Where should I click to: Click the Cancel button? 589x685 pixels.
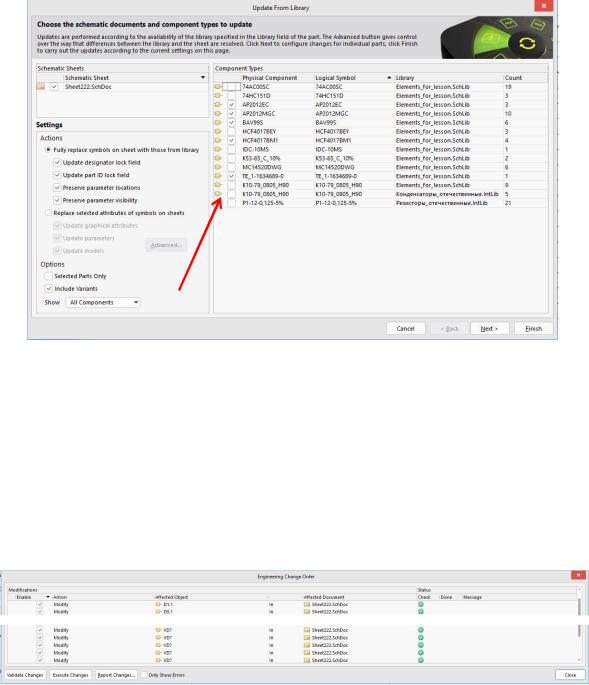coord(405,329)
